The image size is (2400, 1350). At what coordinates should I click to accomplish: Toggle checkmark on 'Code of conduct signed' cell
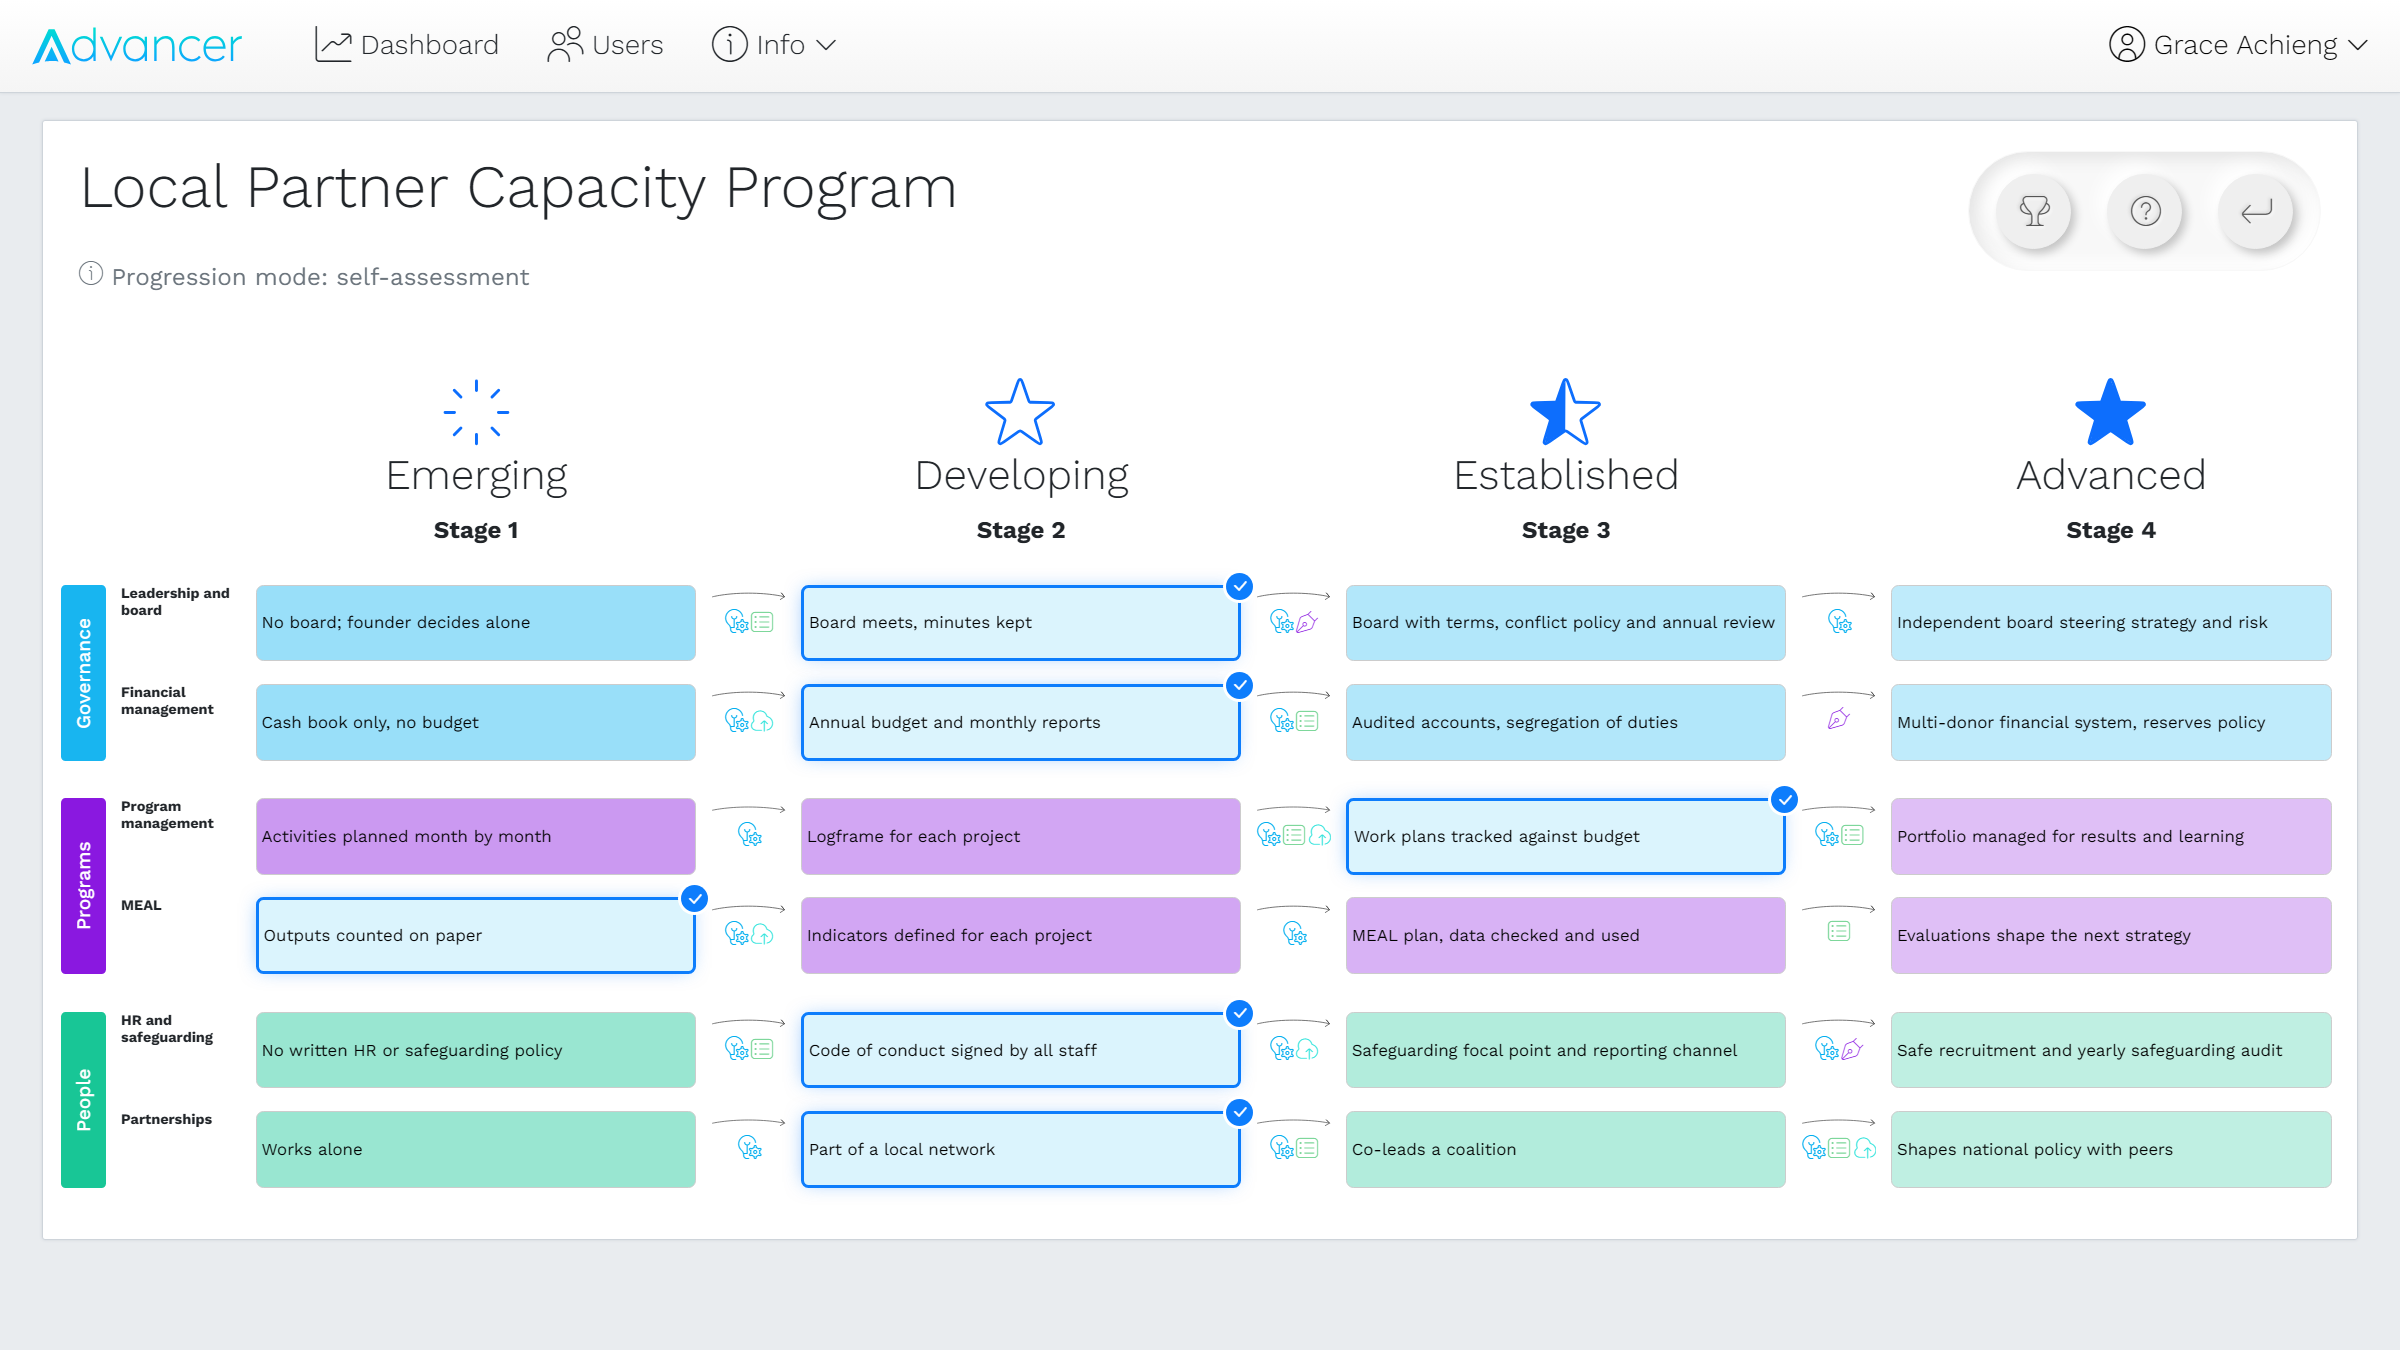pyautogui.click(x=1239, y=1014)
